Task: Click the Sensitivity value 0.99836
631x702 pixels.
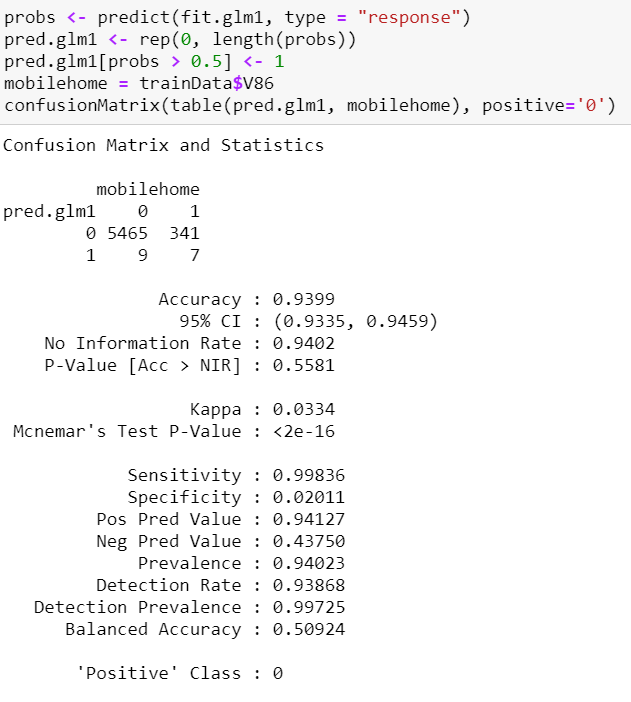Action: click(309, 475)
